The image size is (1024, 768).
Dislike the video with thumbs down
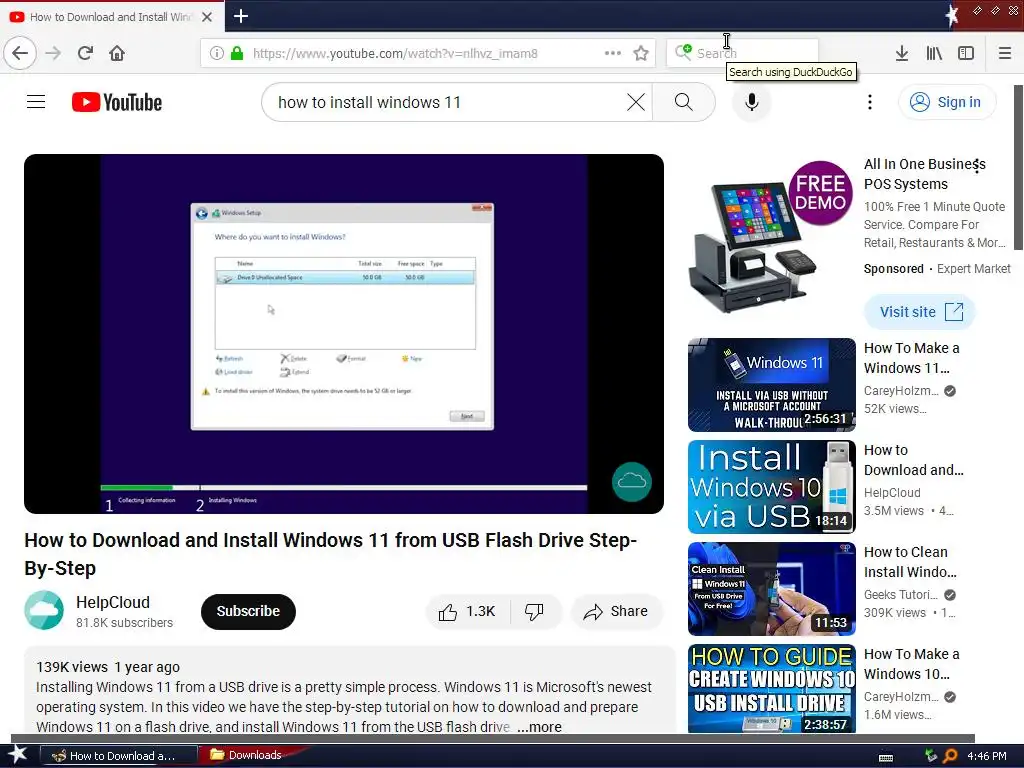(x=534, y=611)
